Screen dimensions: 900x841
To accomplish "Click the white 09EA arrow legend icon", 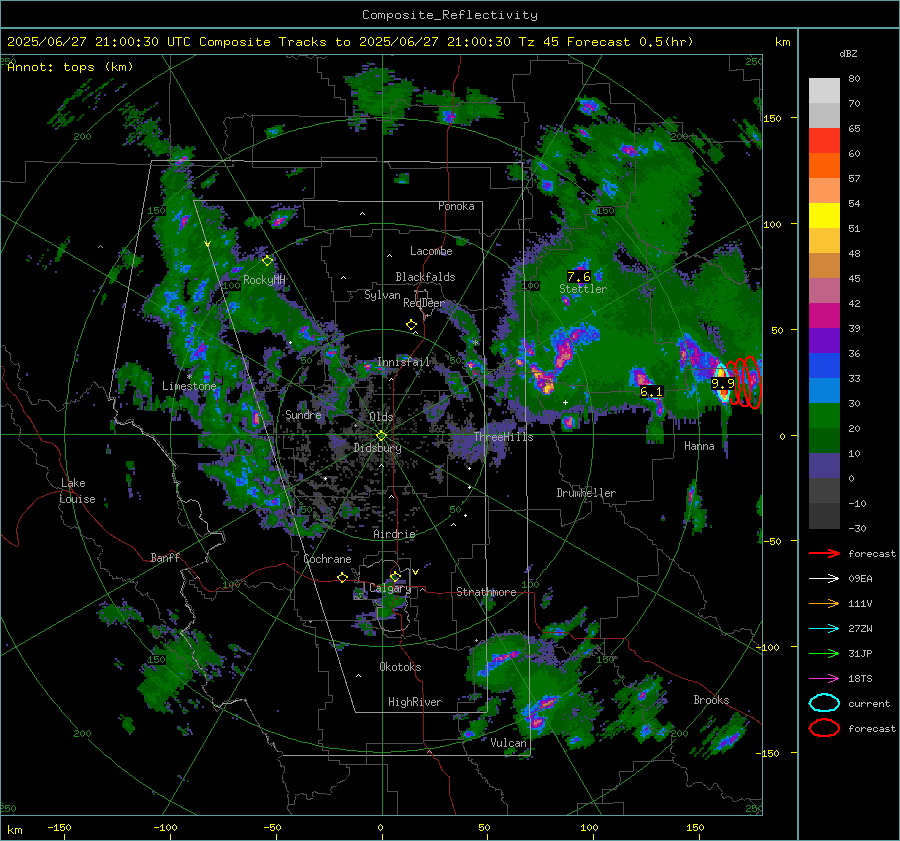I will pyautogui.click(x=824, y=579).
